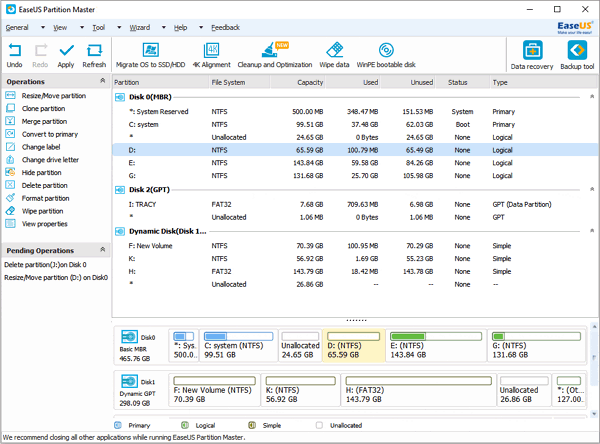Select pending Resize/Move partition (D:) entry

(x=56, y=278)
